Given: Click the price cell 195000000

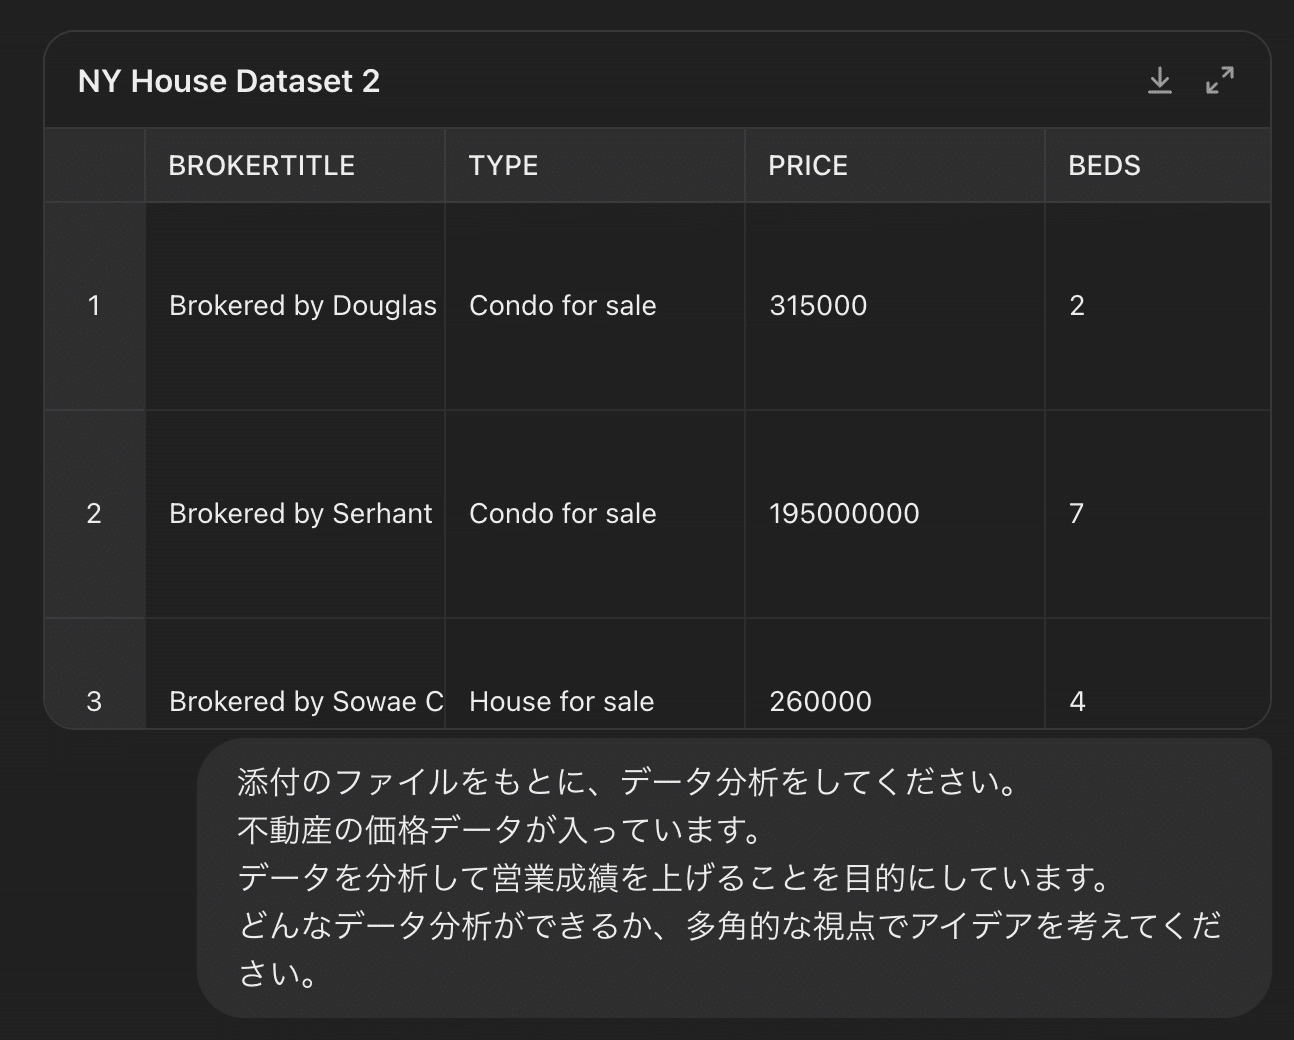Looking at the screenshot, I should tap(844, 514).
